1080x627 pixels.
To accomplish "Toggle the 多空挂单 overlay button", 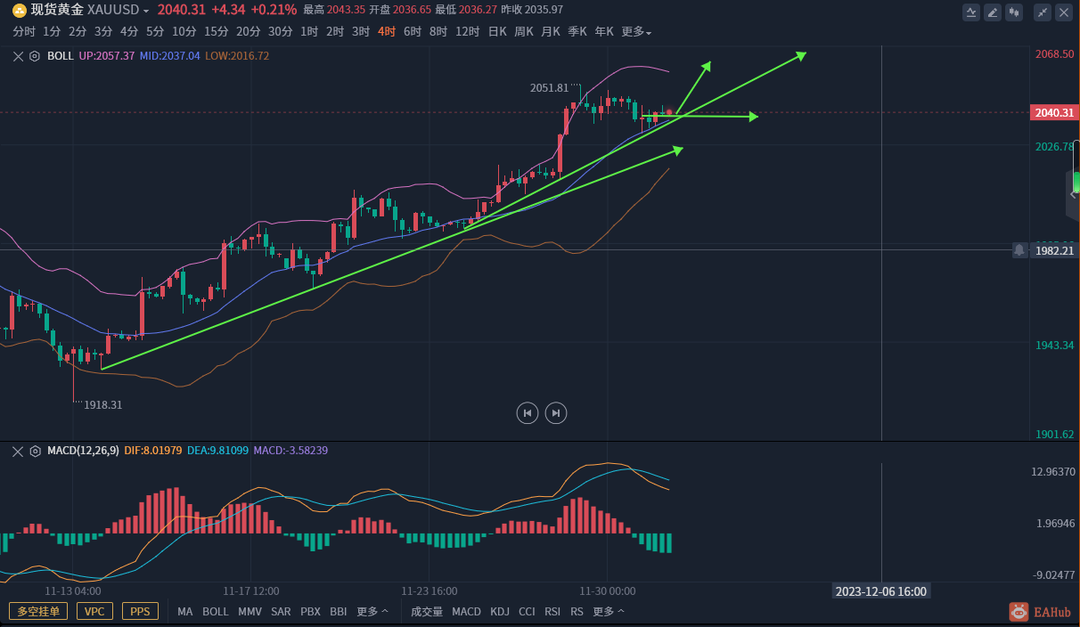I will coord(38,611).
